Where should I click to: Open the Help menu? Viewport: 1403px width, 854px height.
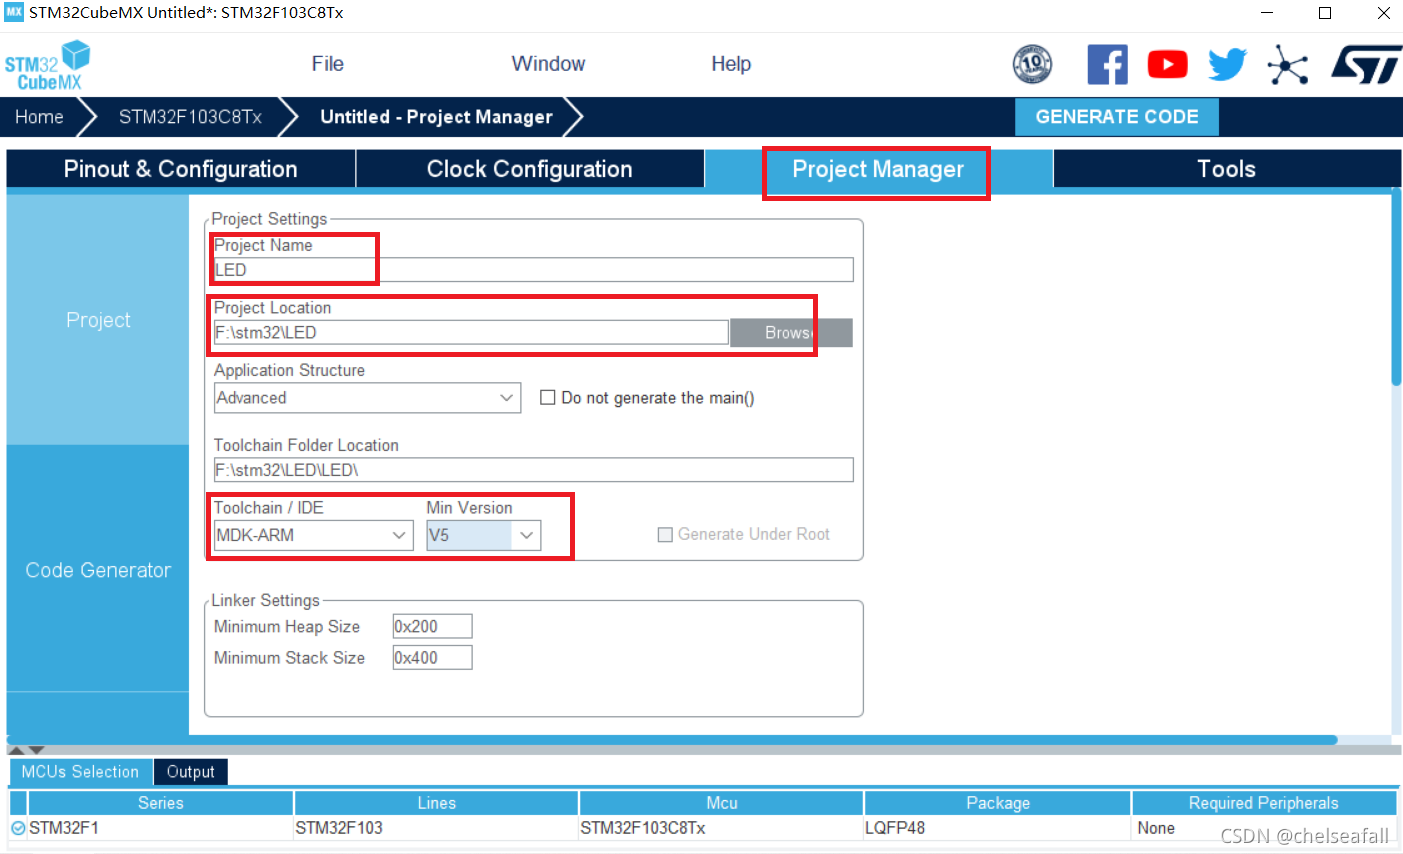tap(731, 64)
